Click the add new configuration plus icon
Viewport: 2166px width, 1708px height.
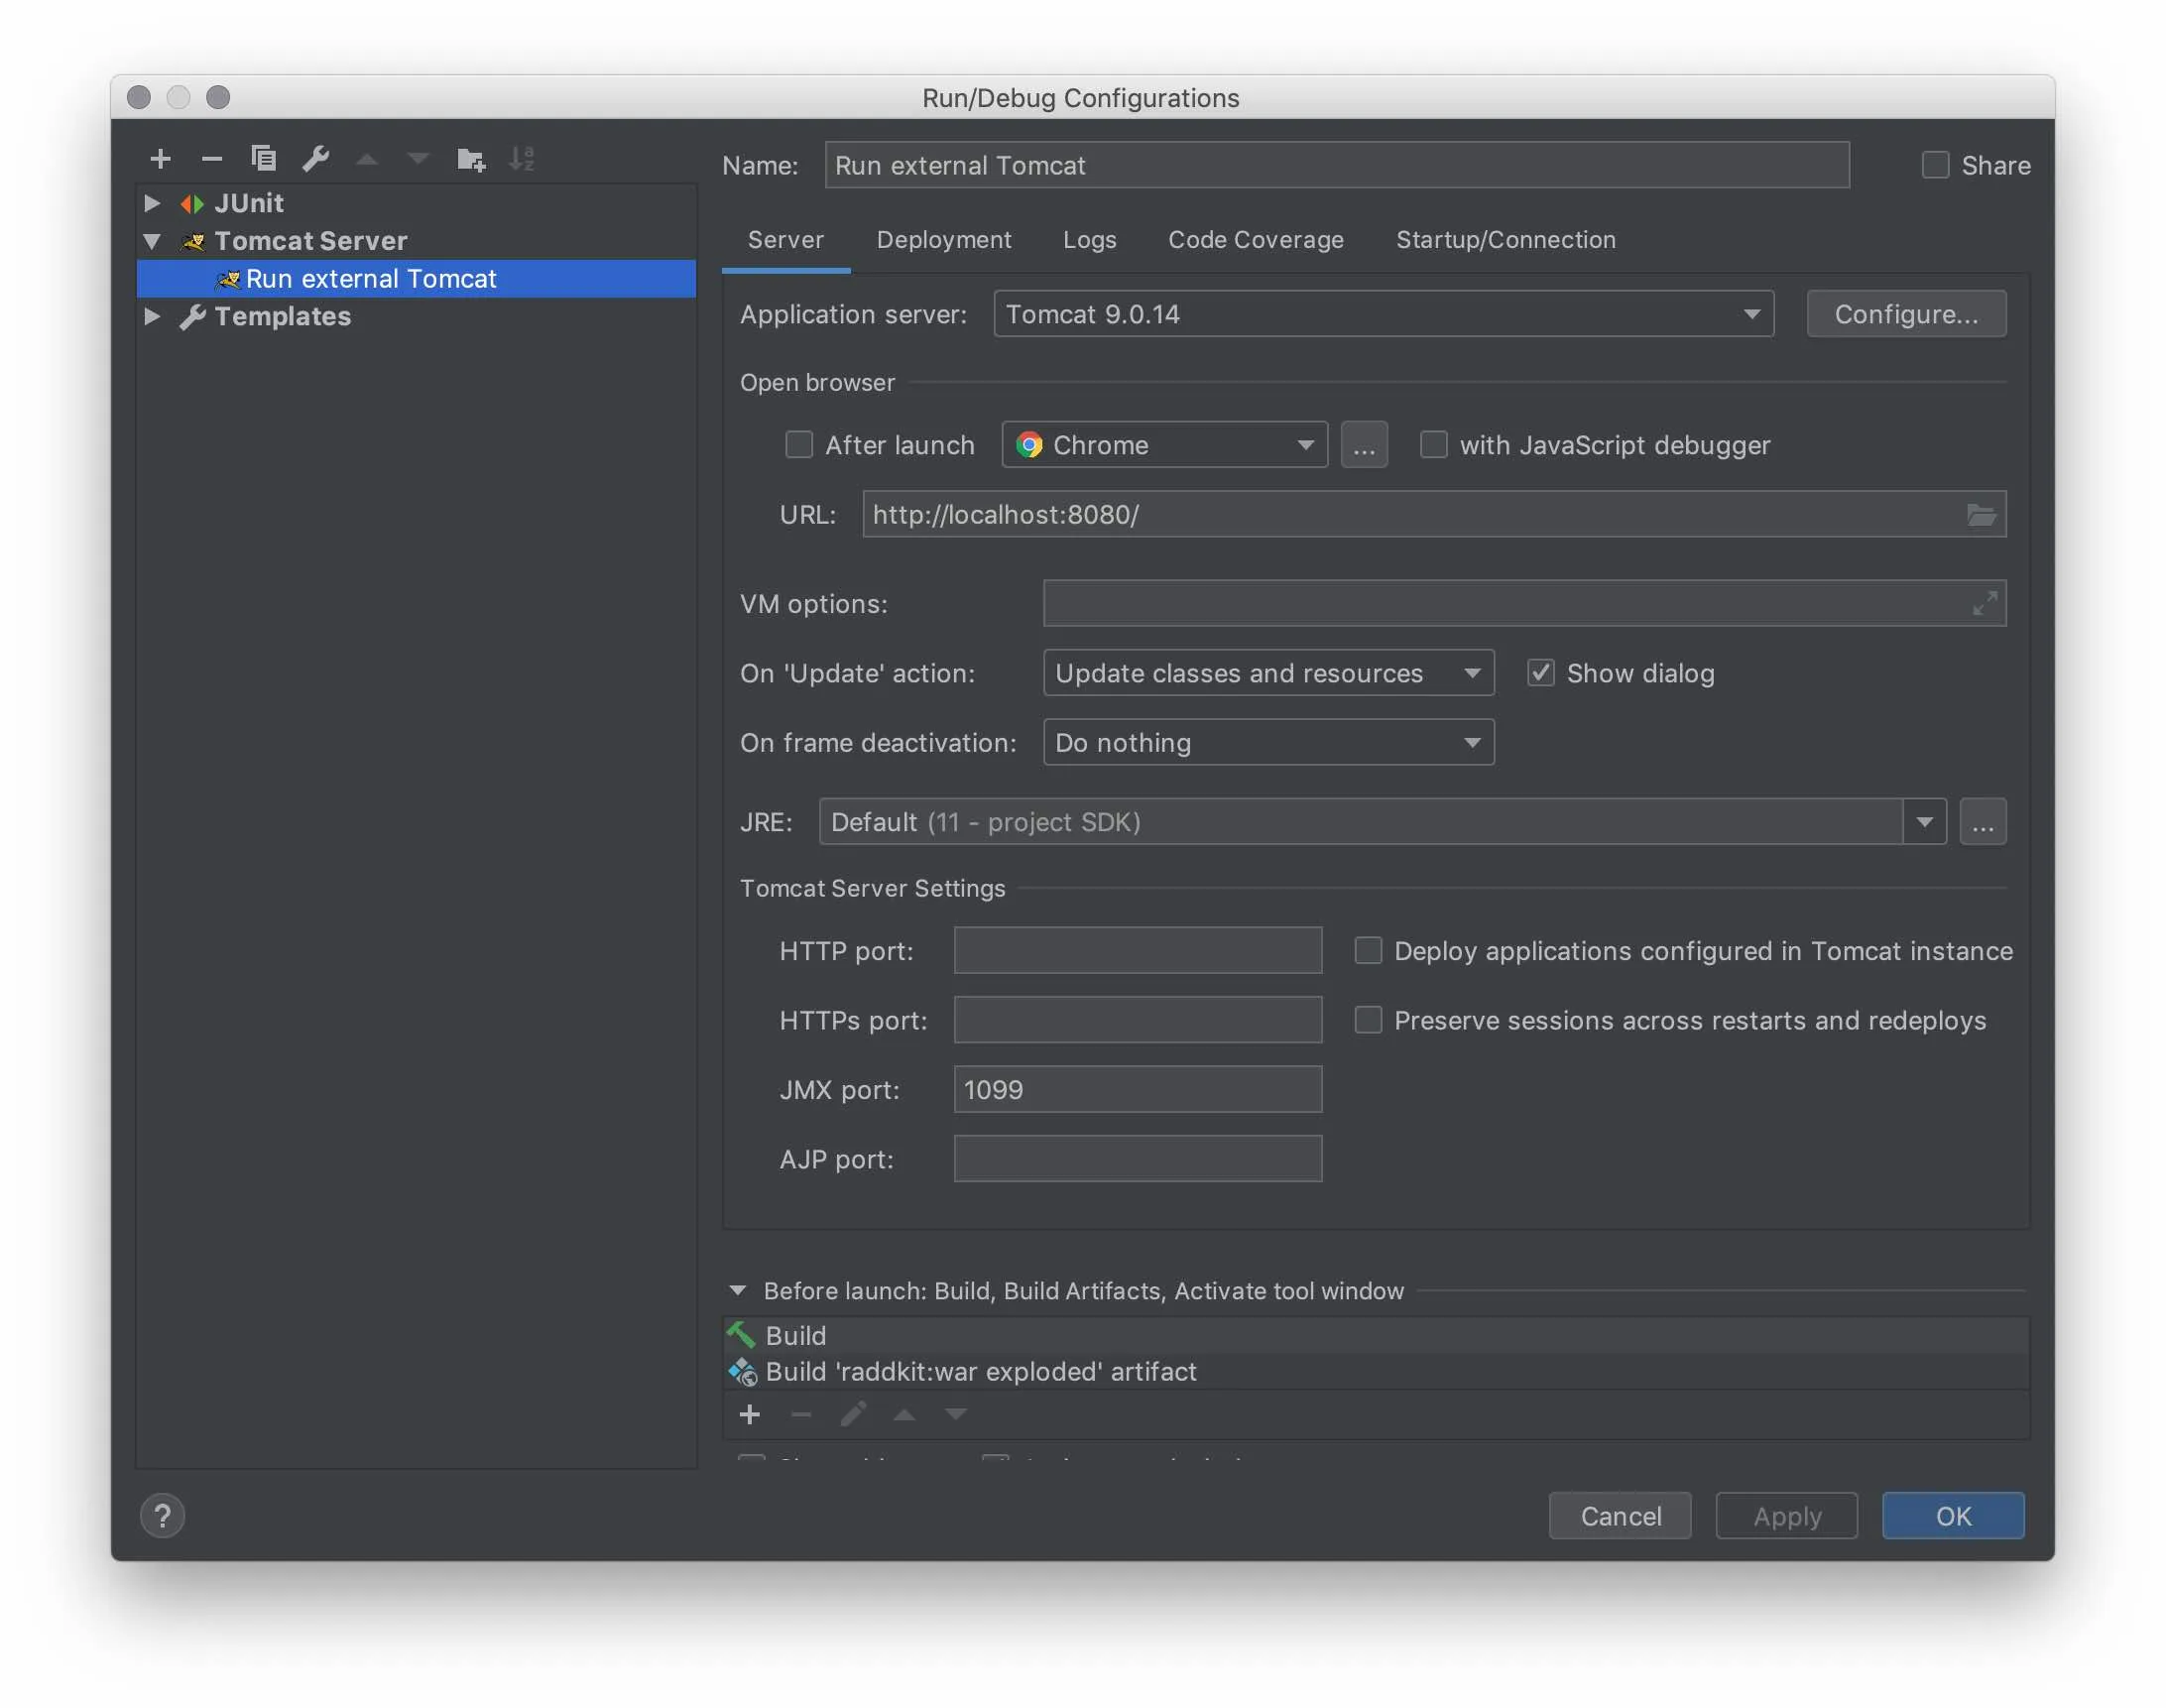coord(160,158)
